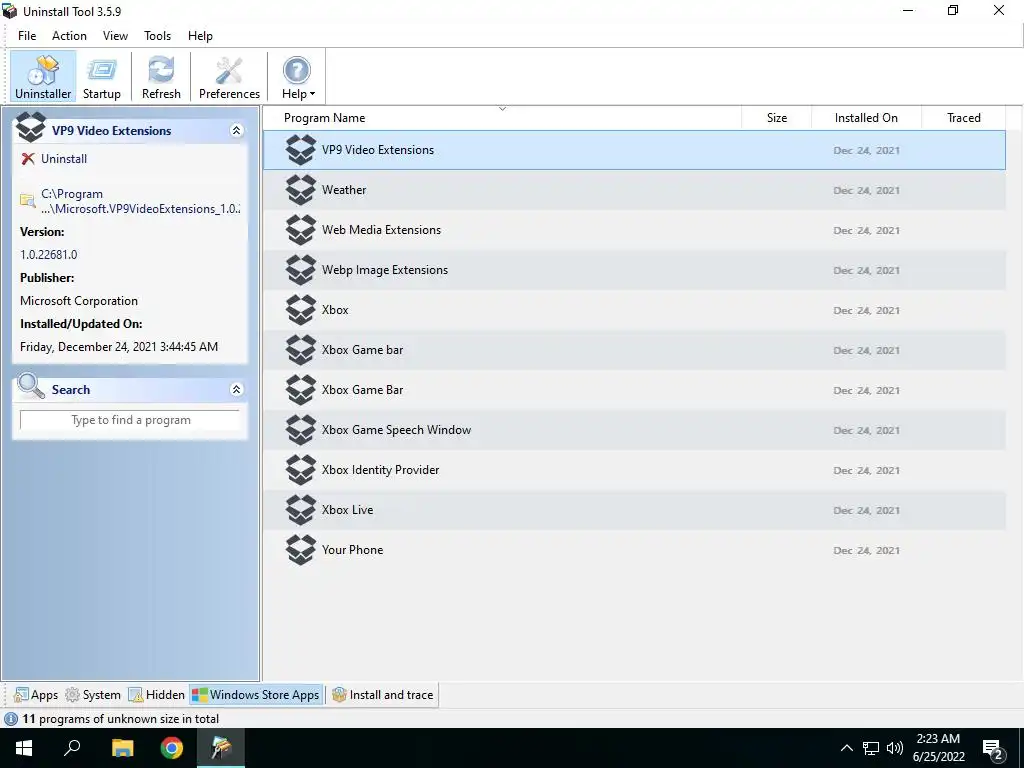This screenshot has width=1024, height=768.
Task: Click the Your Phone package icon
Action: [301, 550]
